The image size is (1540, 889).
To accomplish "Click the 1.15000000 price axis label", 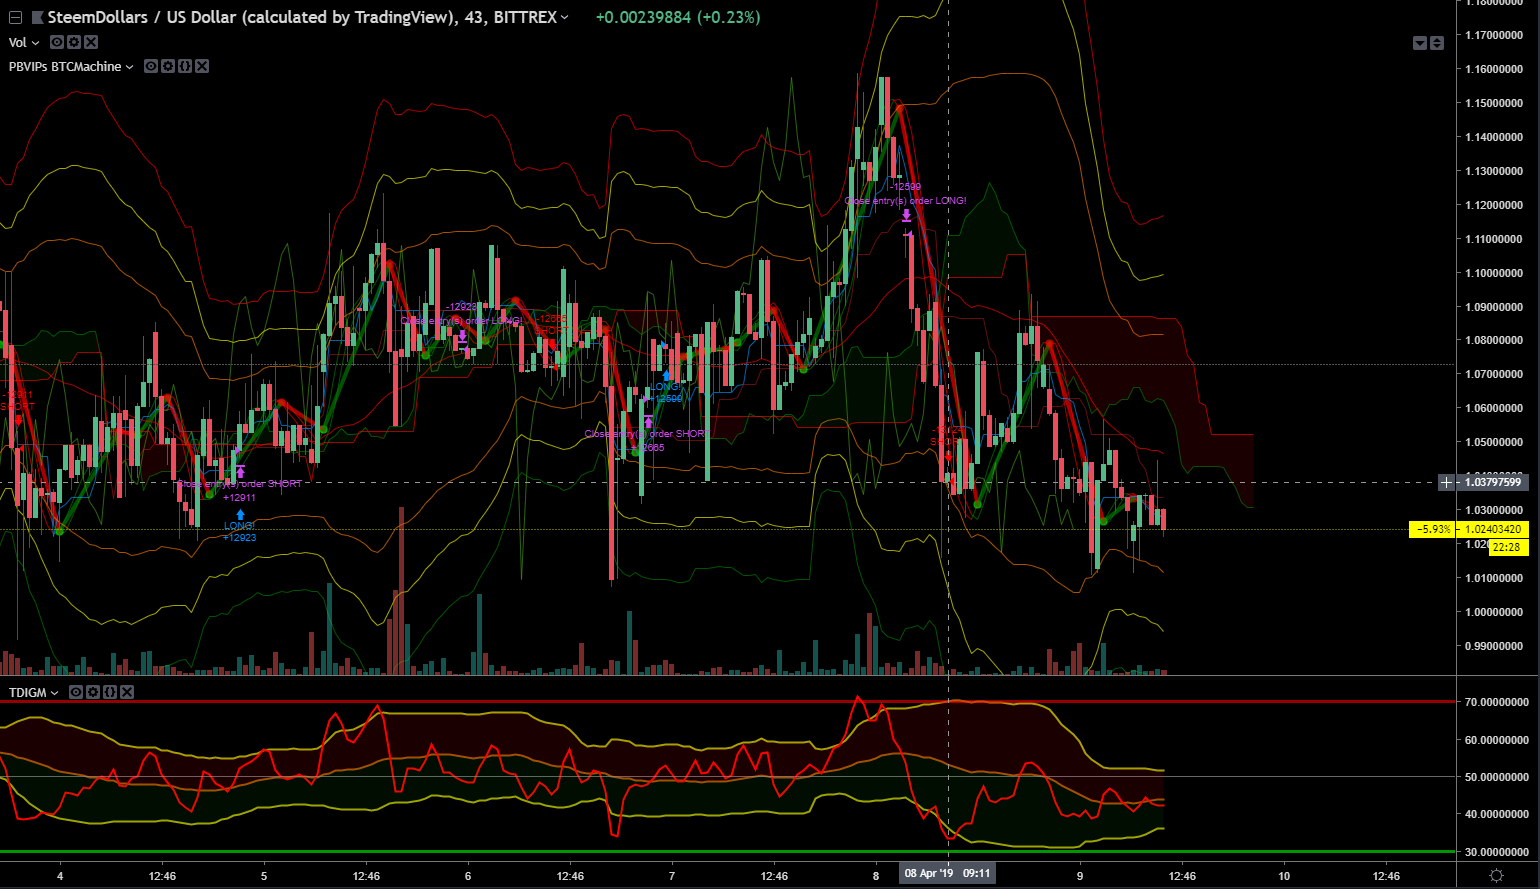I will [x=1493, y=103].
